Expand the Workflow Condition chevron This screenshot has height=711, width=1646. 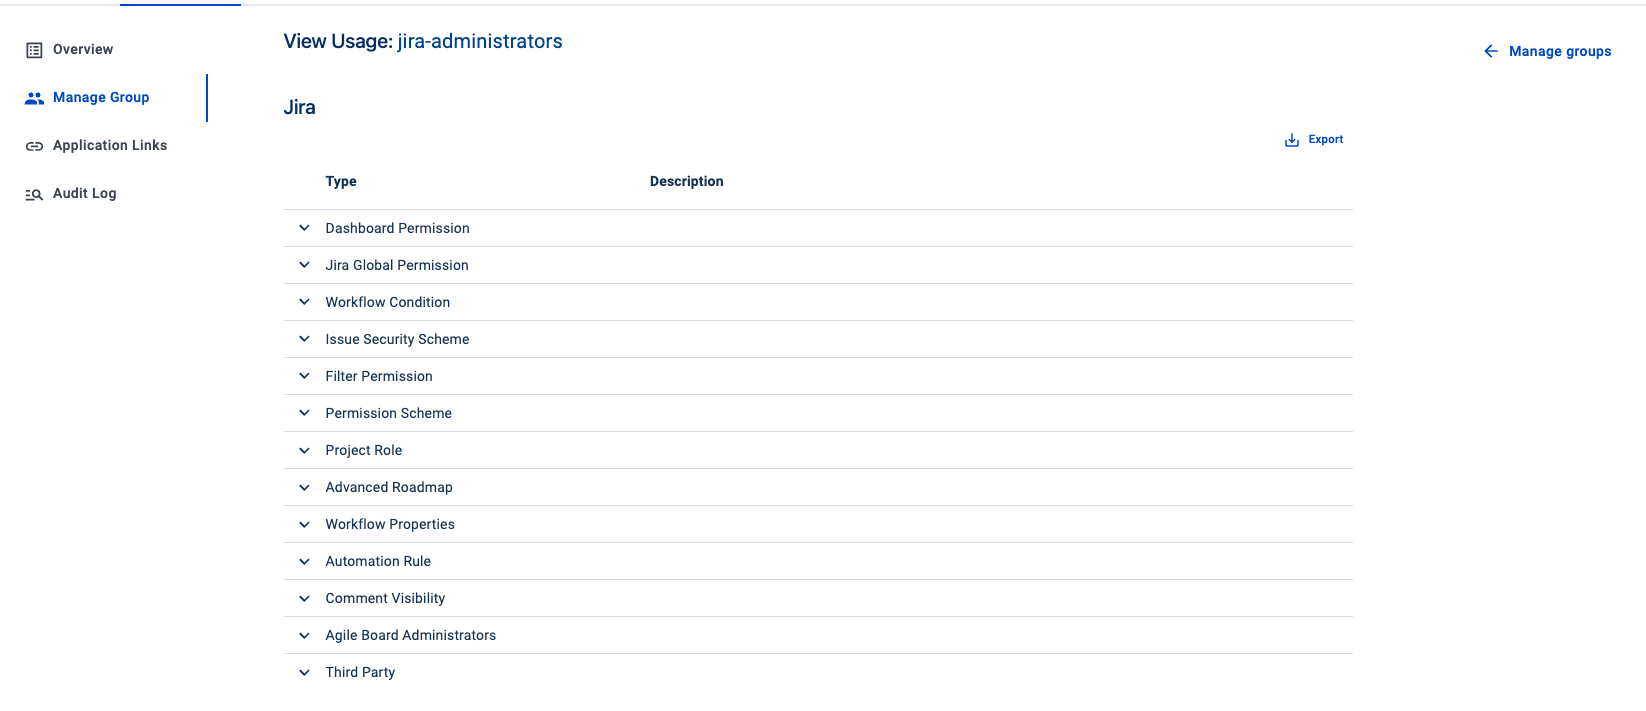[x=304, y=302]
